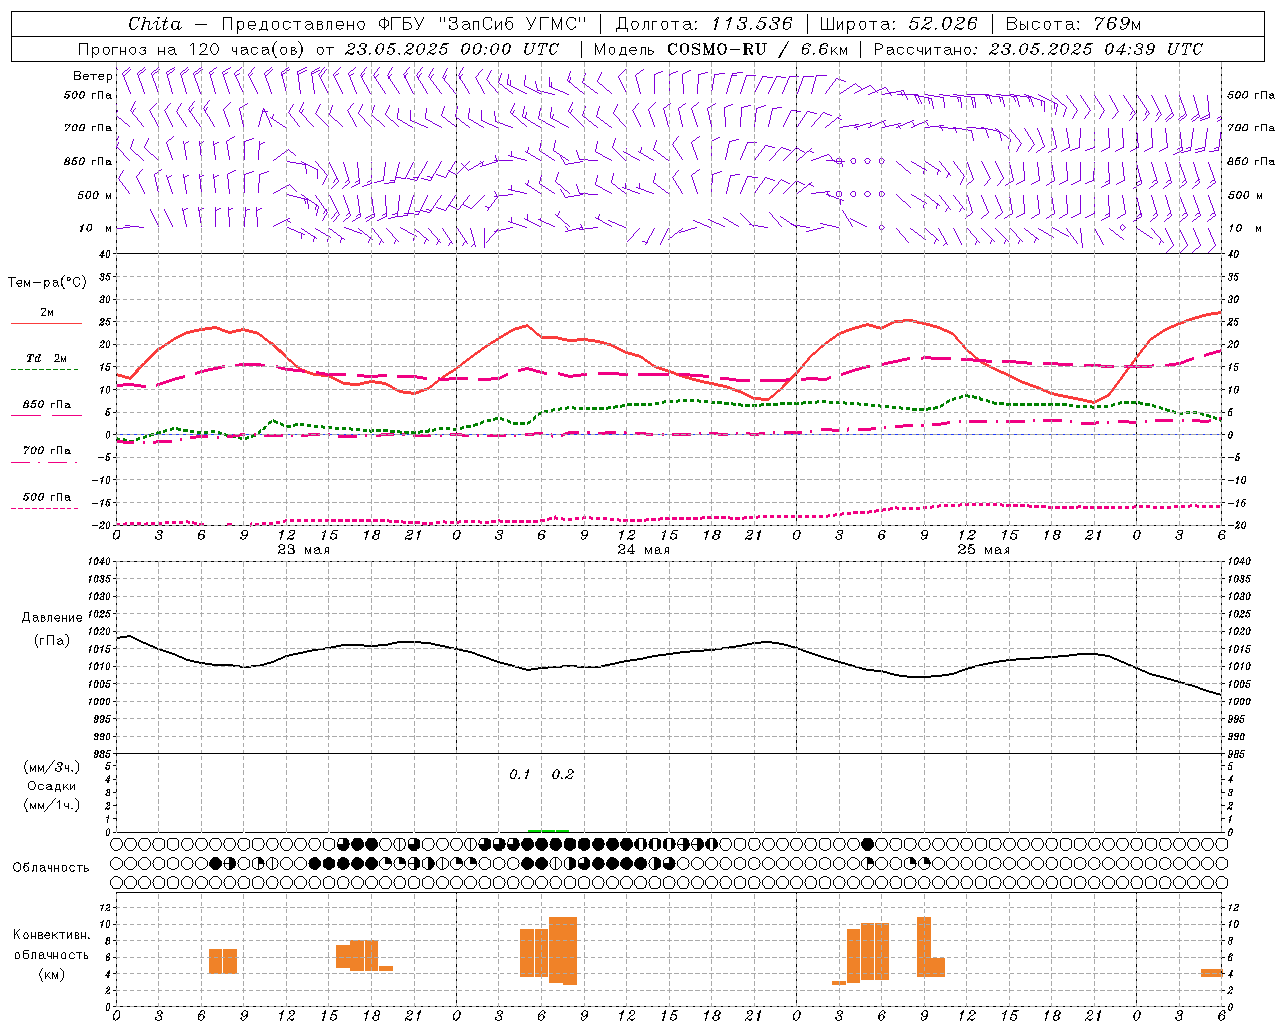Click the "Широта: 52.026" header value
The image size is (1280, 1024).
tap(898, 24)
